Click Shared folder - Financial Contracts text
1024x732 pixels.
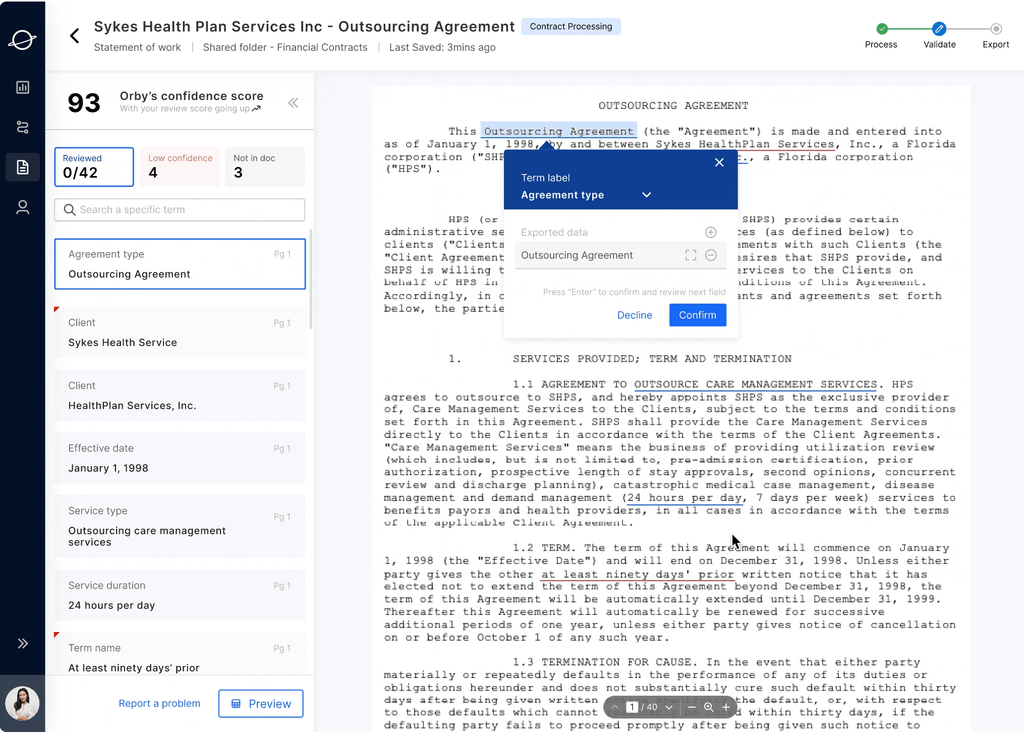tap(285, 48)
